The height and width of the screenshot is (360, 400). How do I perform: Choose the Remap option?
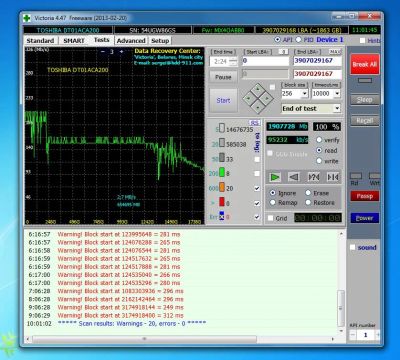point(273,203)
